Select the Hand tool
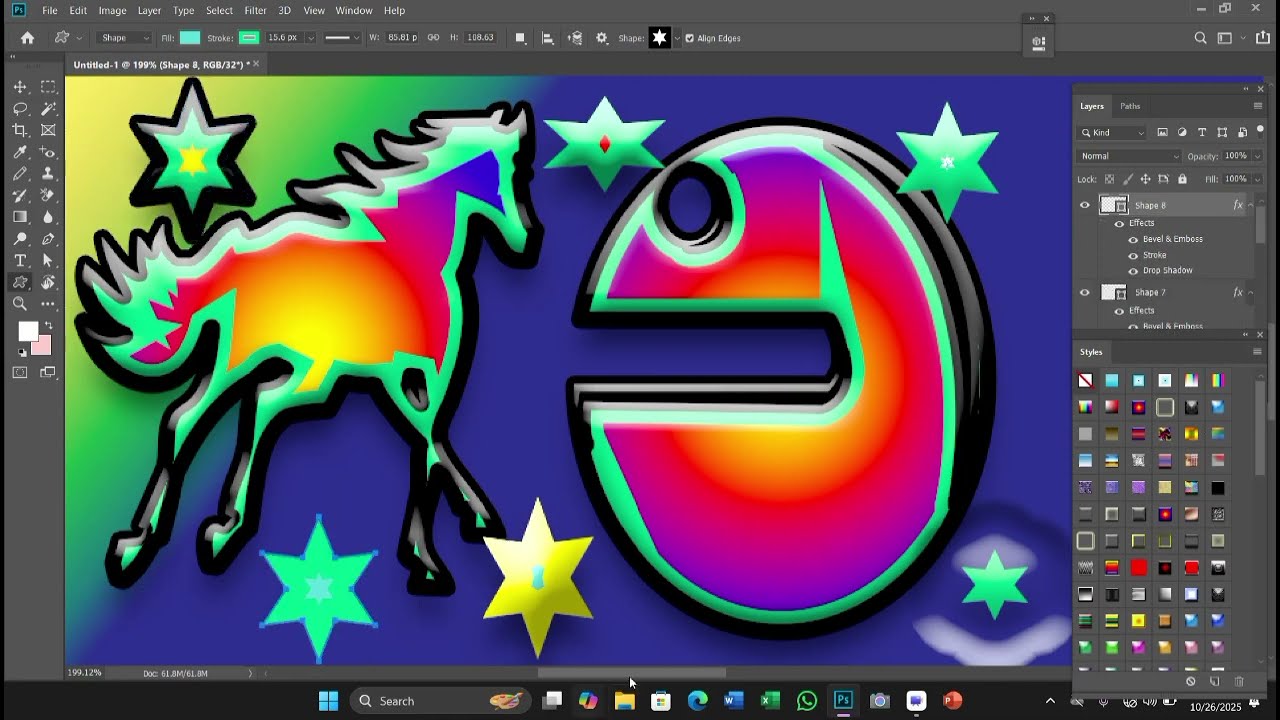The width and height of the screenshot is (1280, 720). click(x=48, y=282)
